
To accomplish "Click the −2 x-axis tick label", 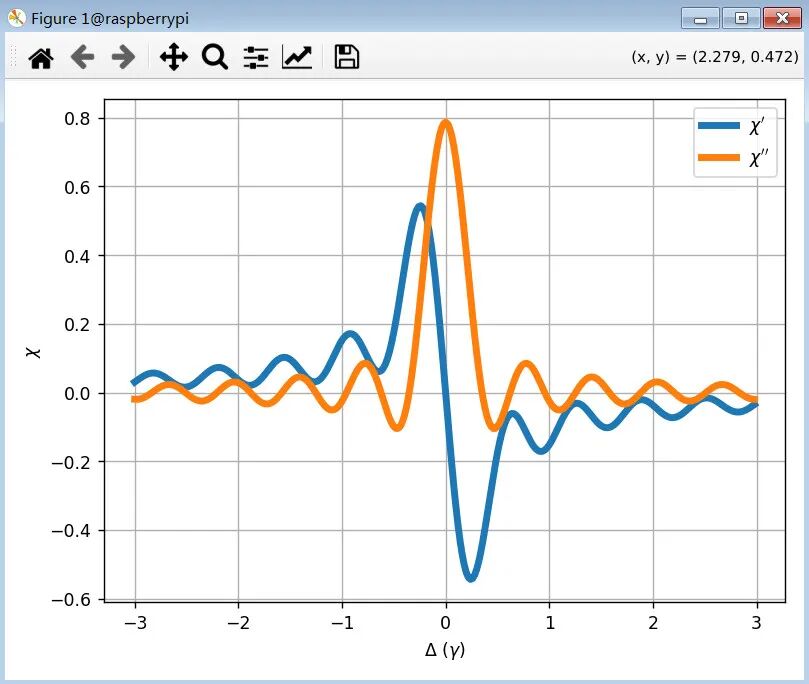I will (x=238, y=623).
